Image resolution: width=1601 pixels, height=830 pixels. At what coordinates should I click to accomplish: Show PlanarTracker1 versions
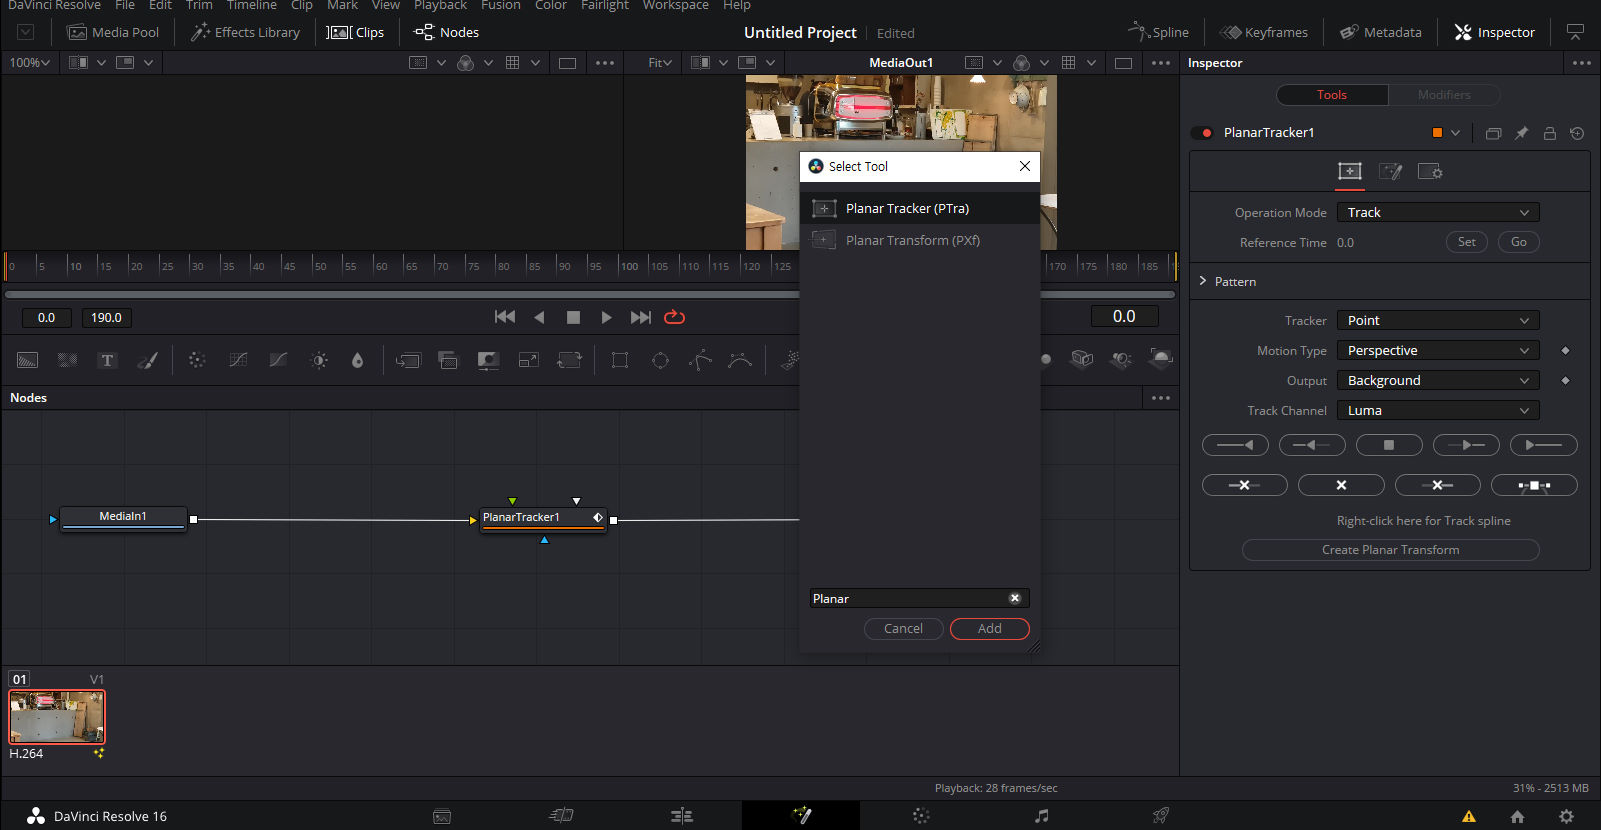1493,133
